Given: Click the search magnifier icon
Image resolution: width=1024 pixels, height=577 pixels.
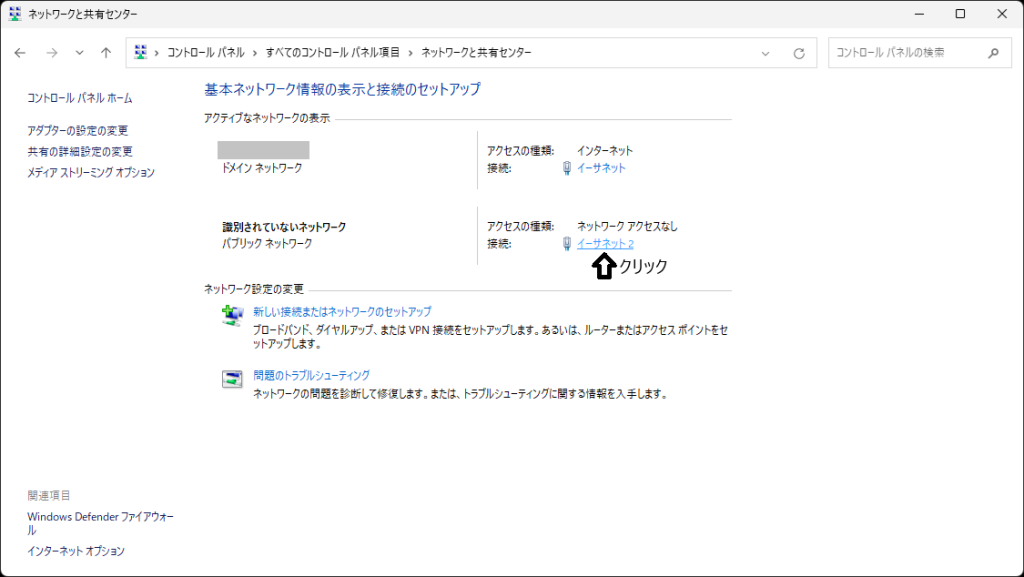Looking at the screenshot, I should tap(993, 53).
